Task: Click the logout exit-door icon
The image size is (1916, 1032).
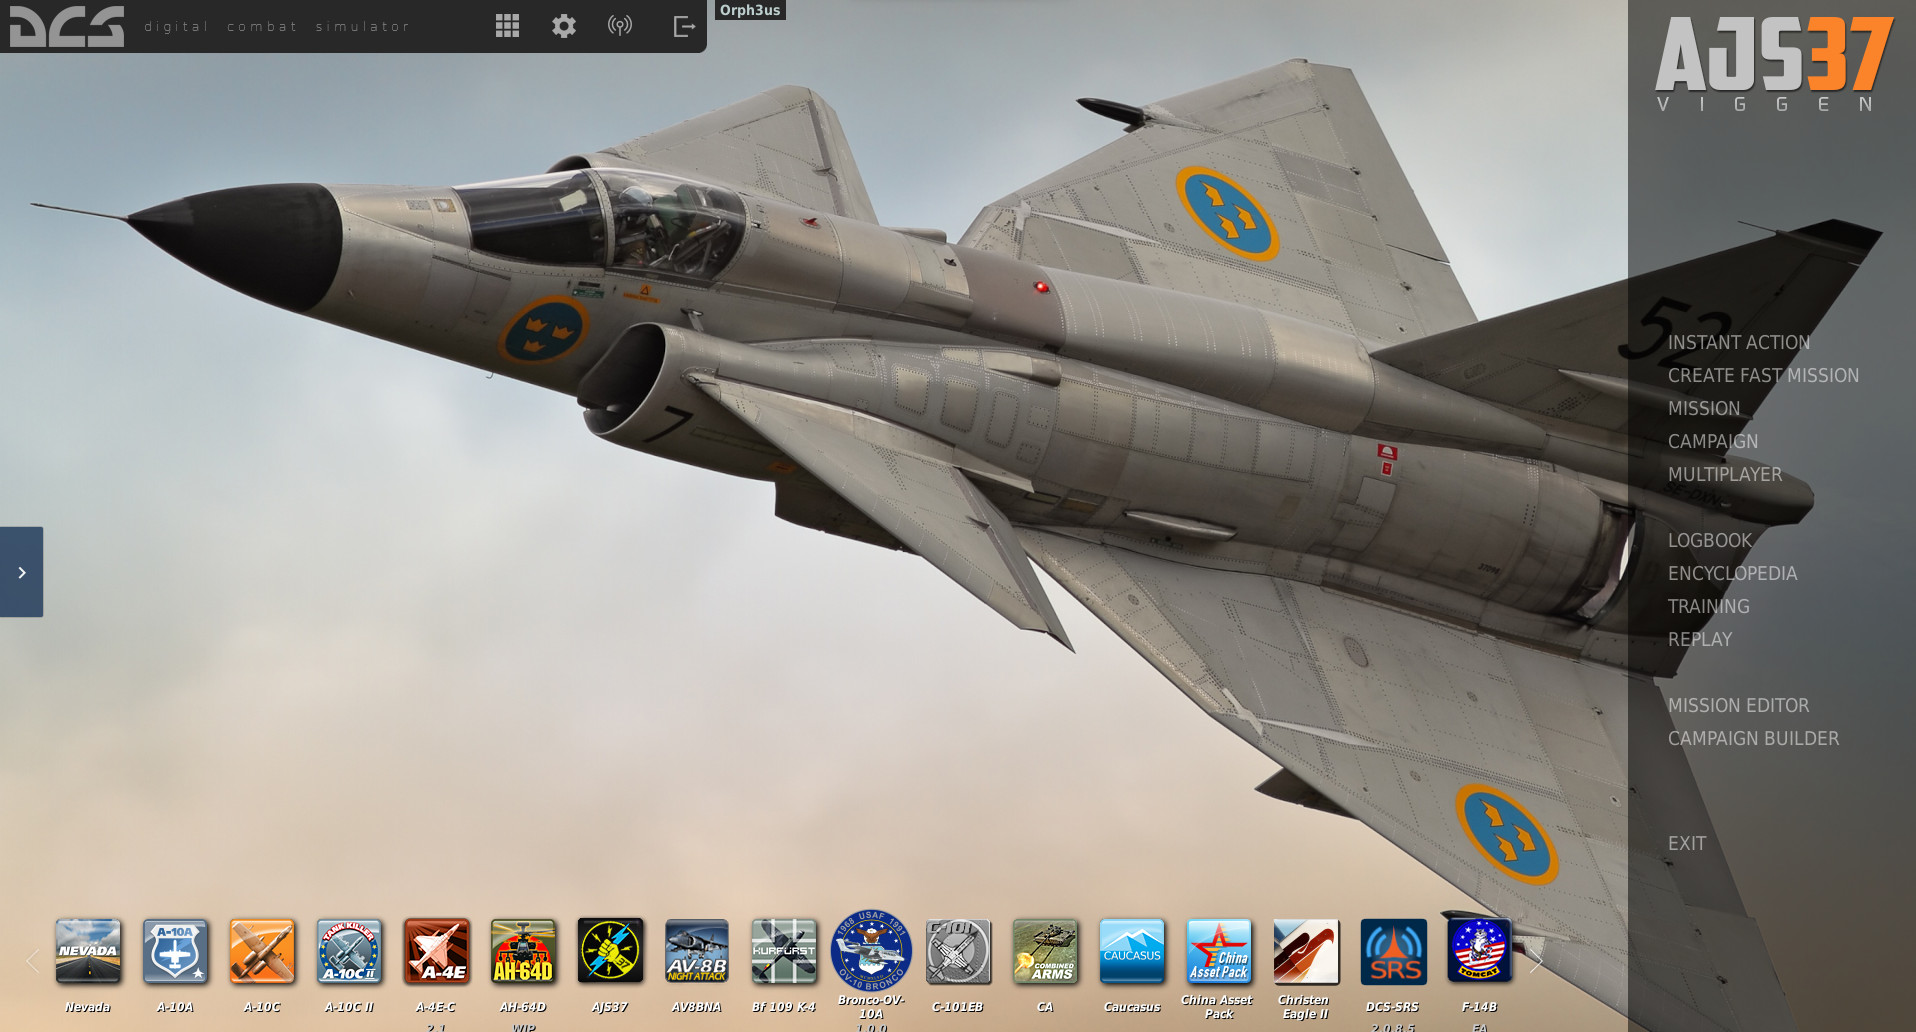Action: coord(684,26)
